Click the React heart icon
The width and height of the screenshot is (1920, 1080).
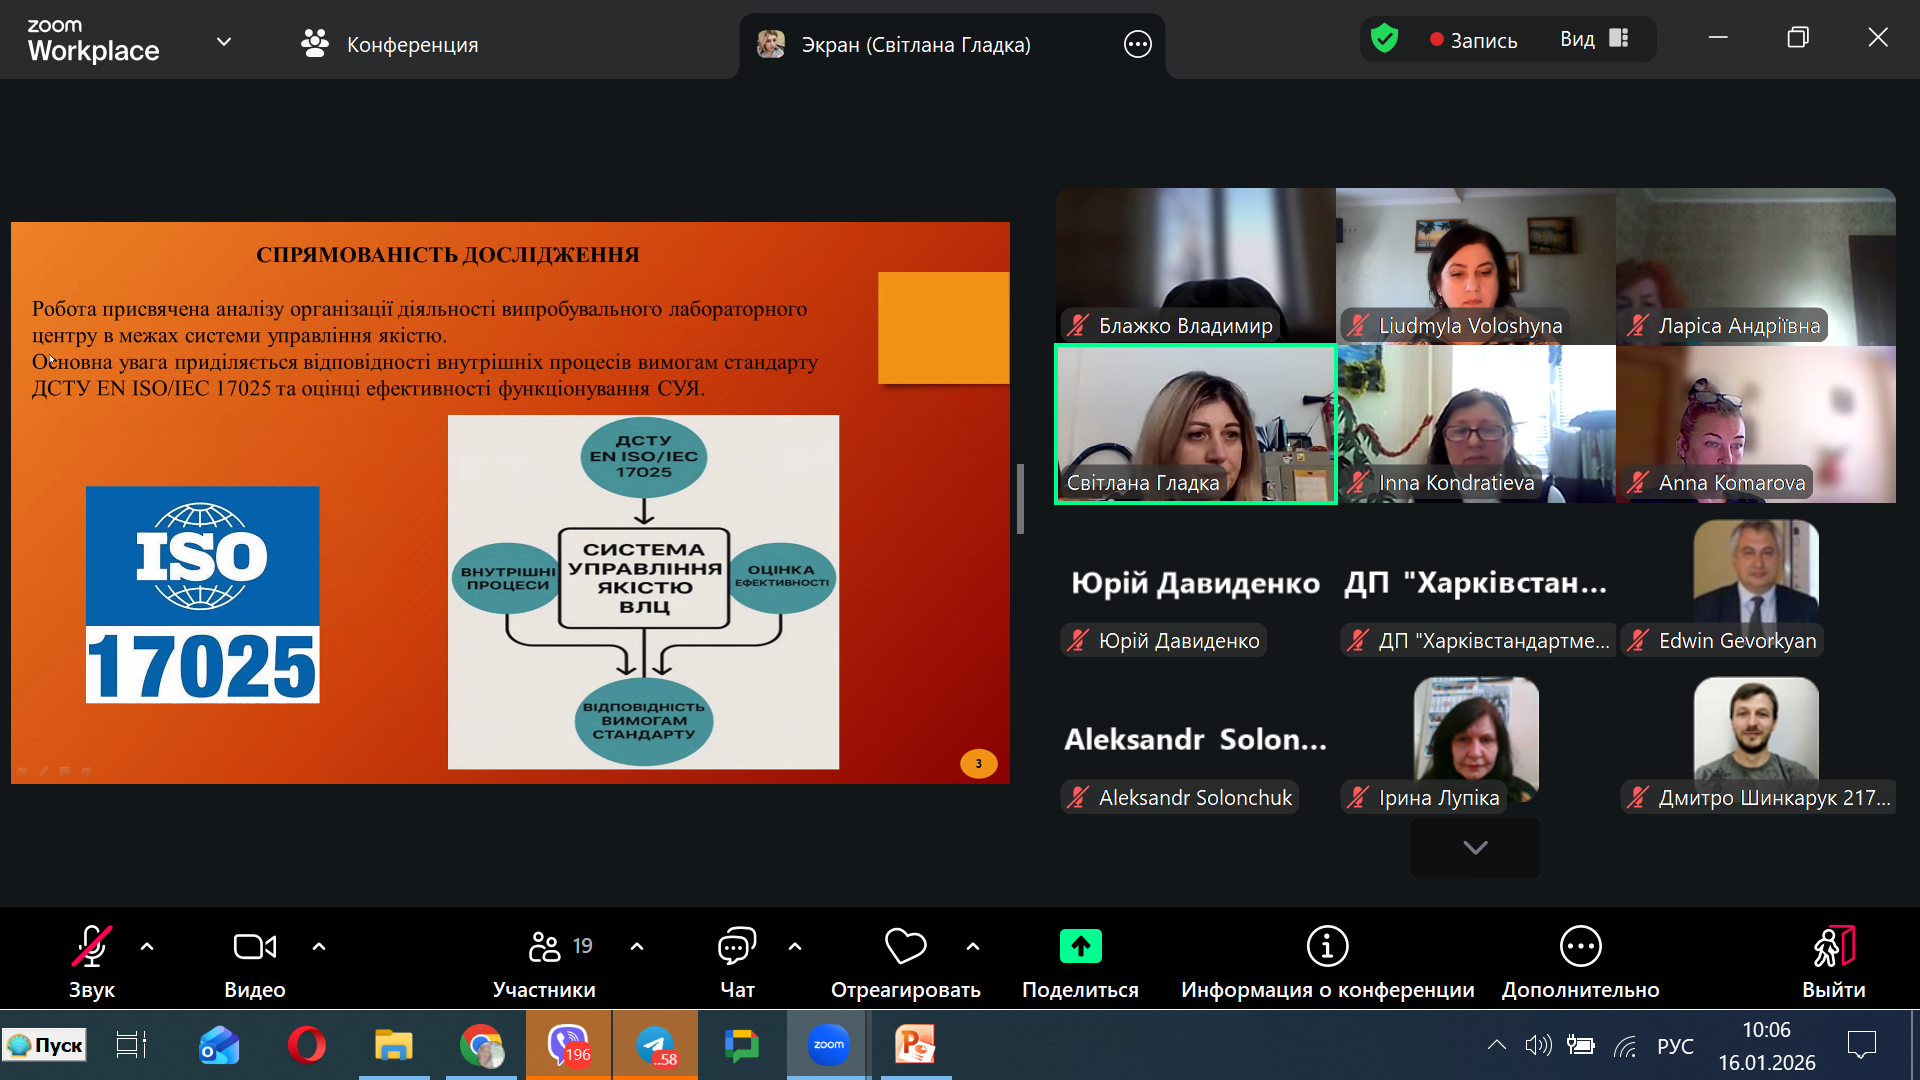click(x=905, y=947)
